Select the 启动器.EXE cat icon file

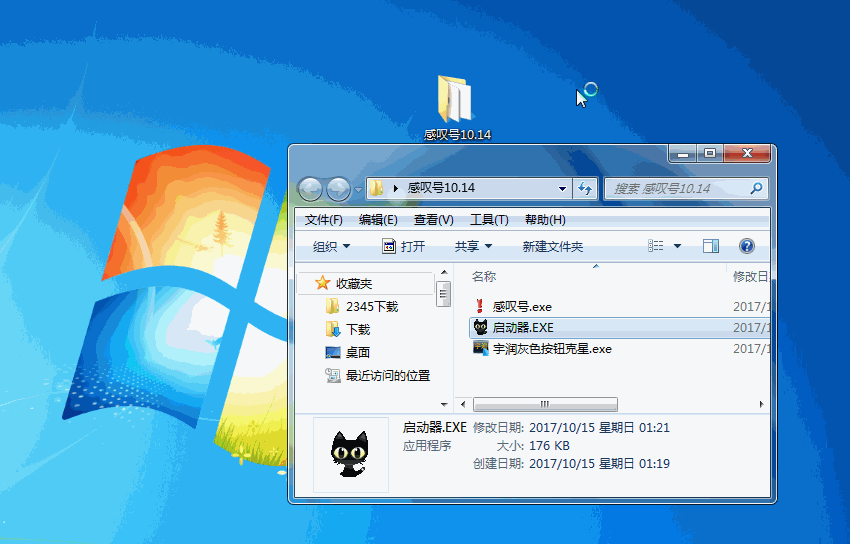coord(522,328)
